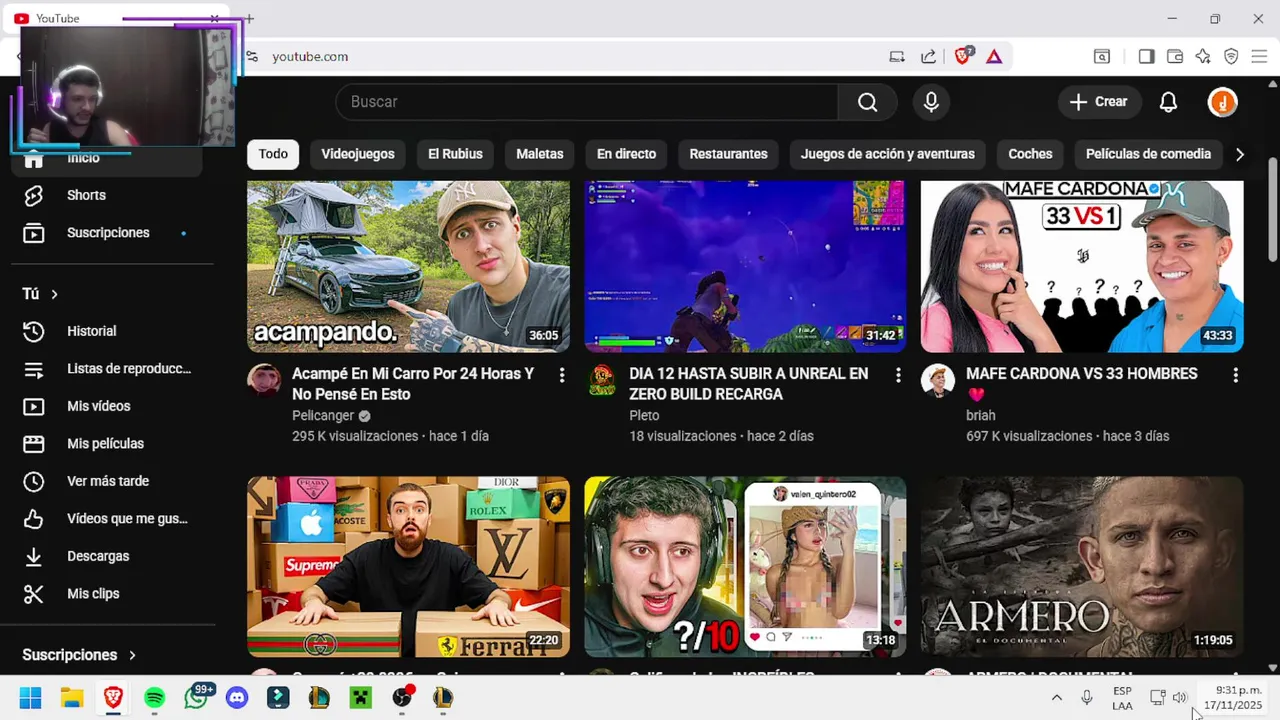The height and width of the screenshot is (720, 1280).
Task: Open options for MAFE CARDONA video
Action: (x=1235, y=375)
